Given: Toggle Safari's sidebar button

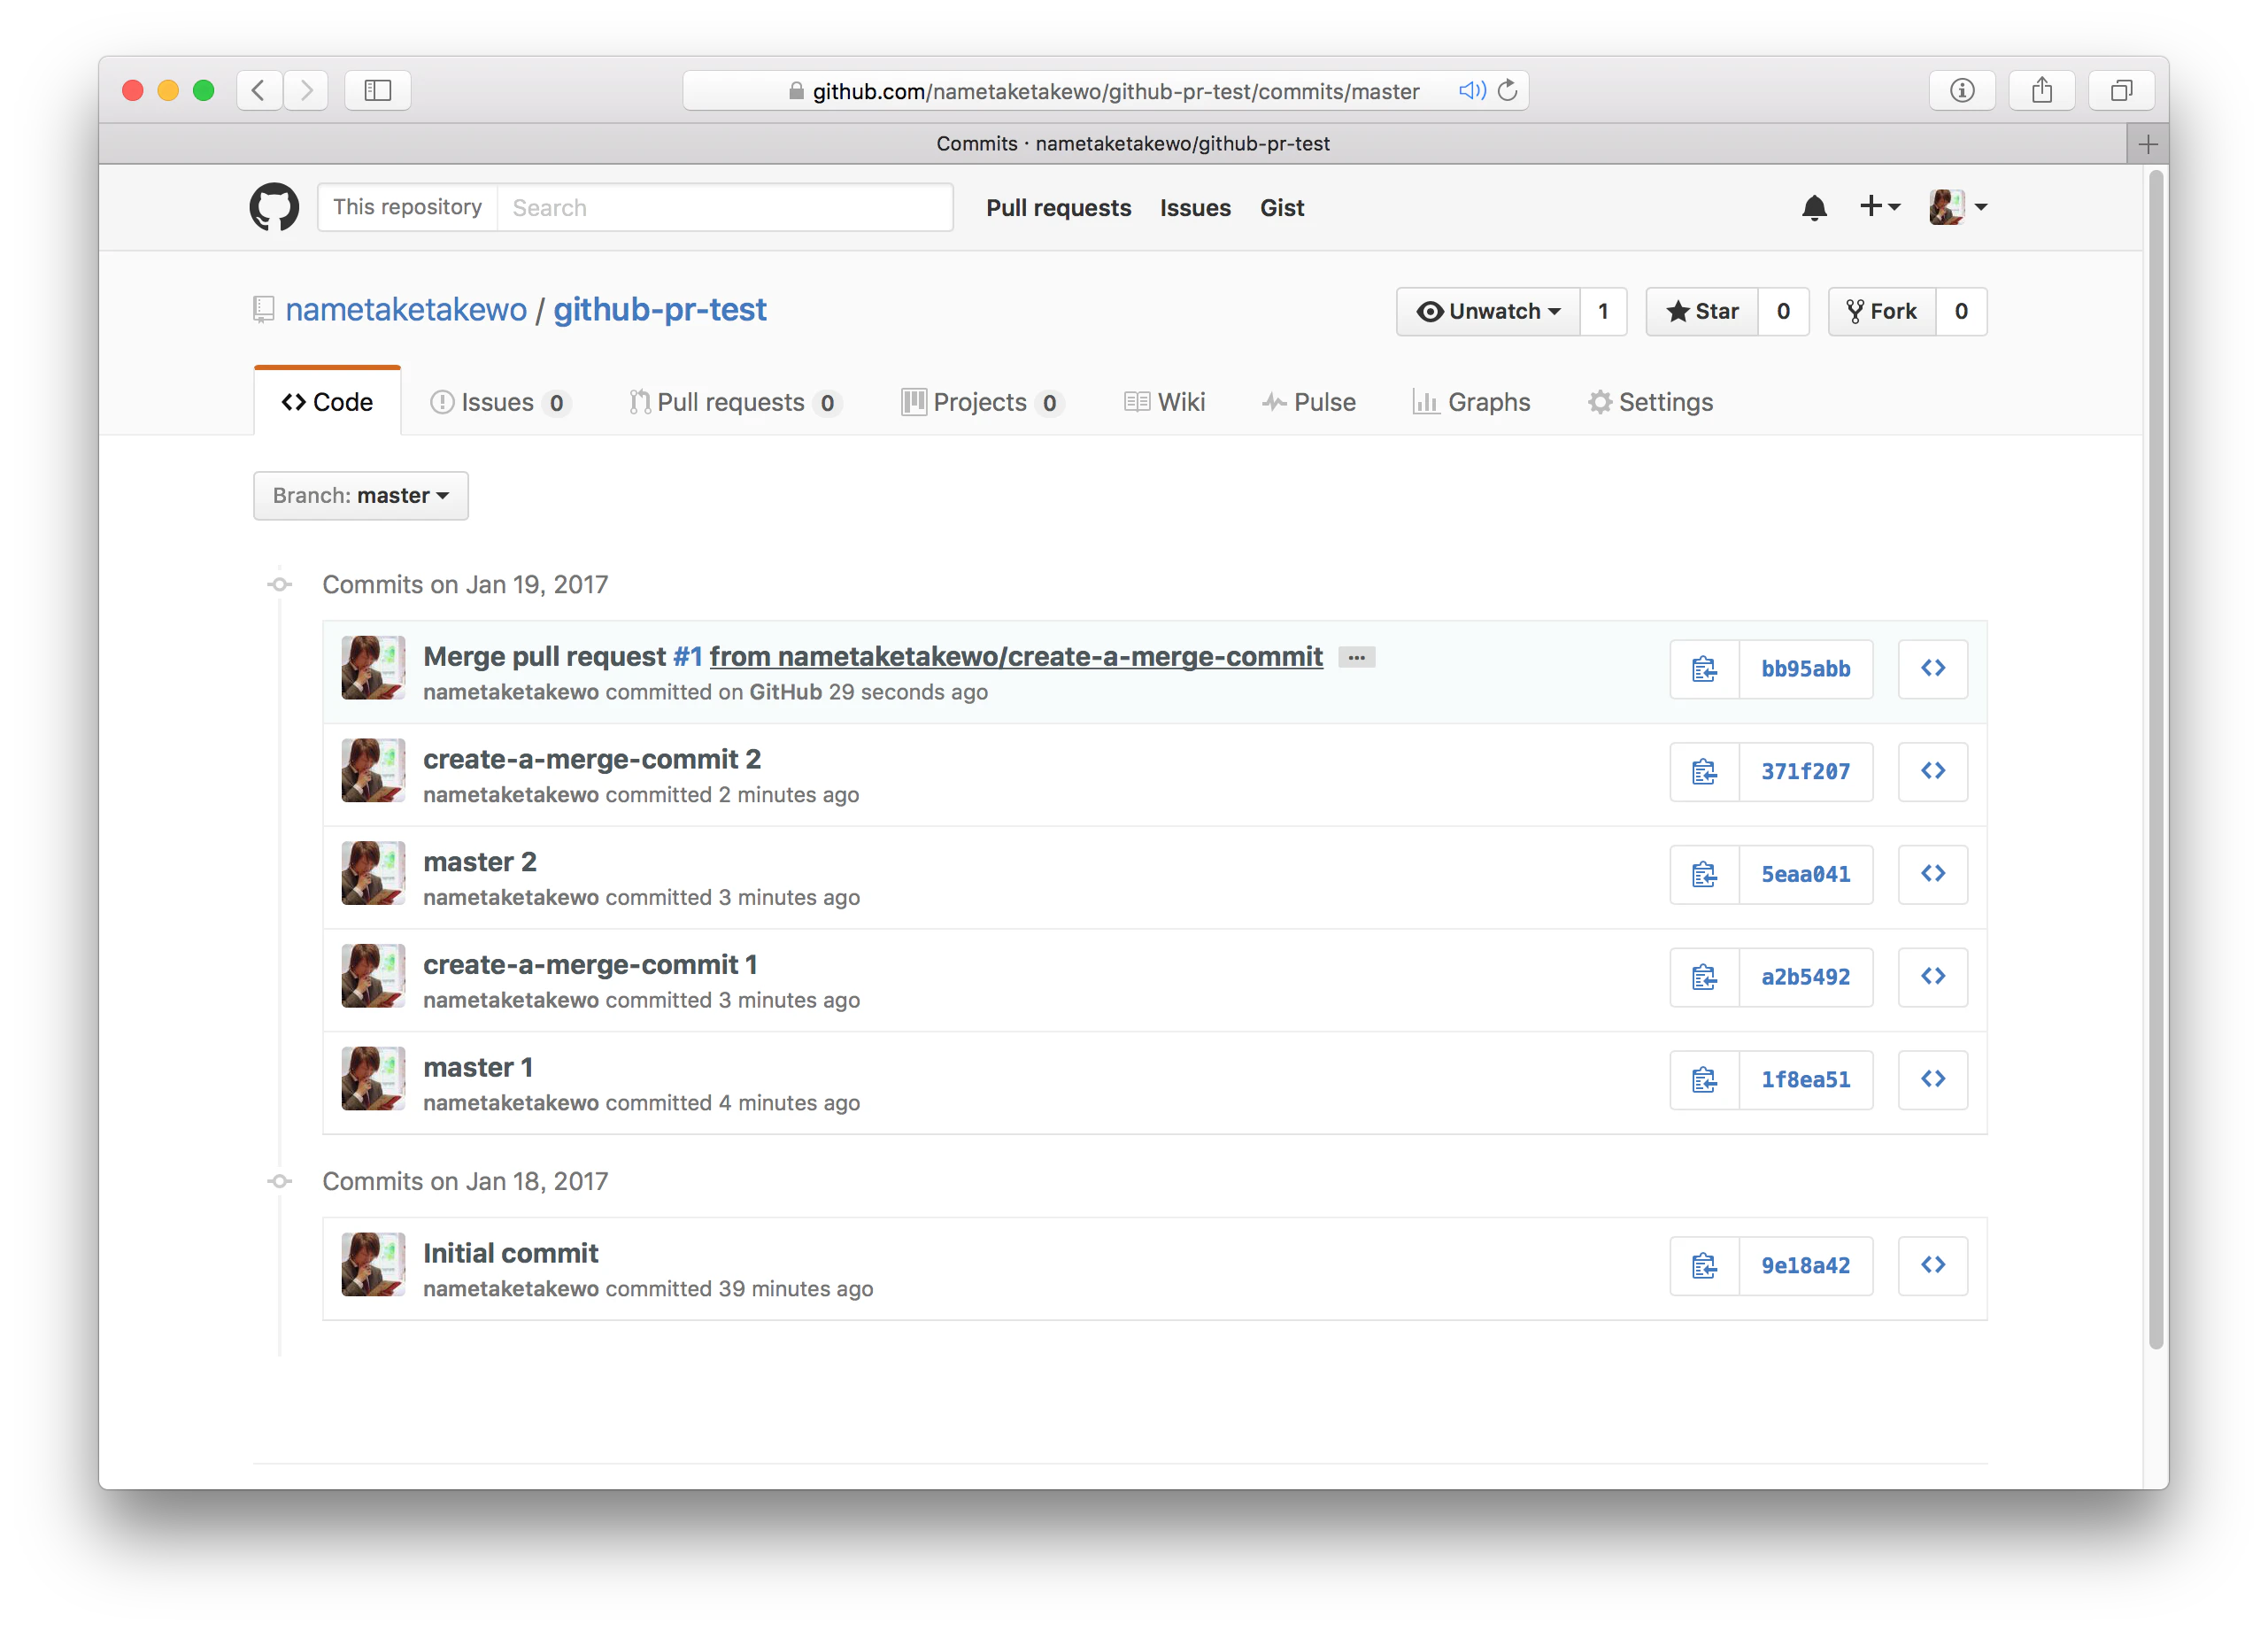Looking at the screenshot, I should (x=377, y=91).
